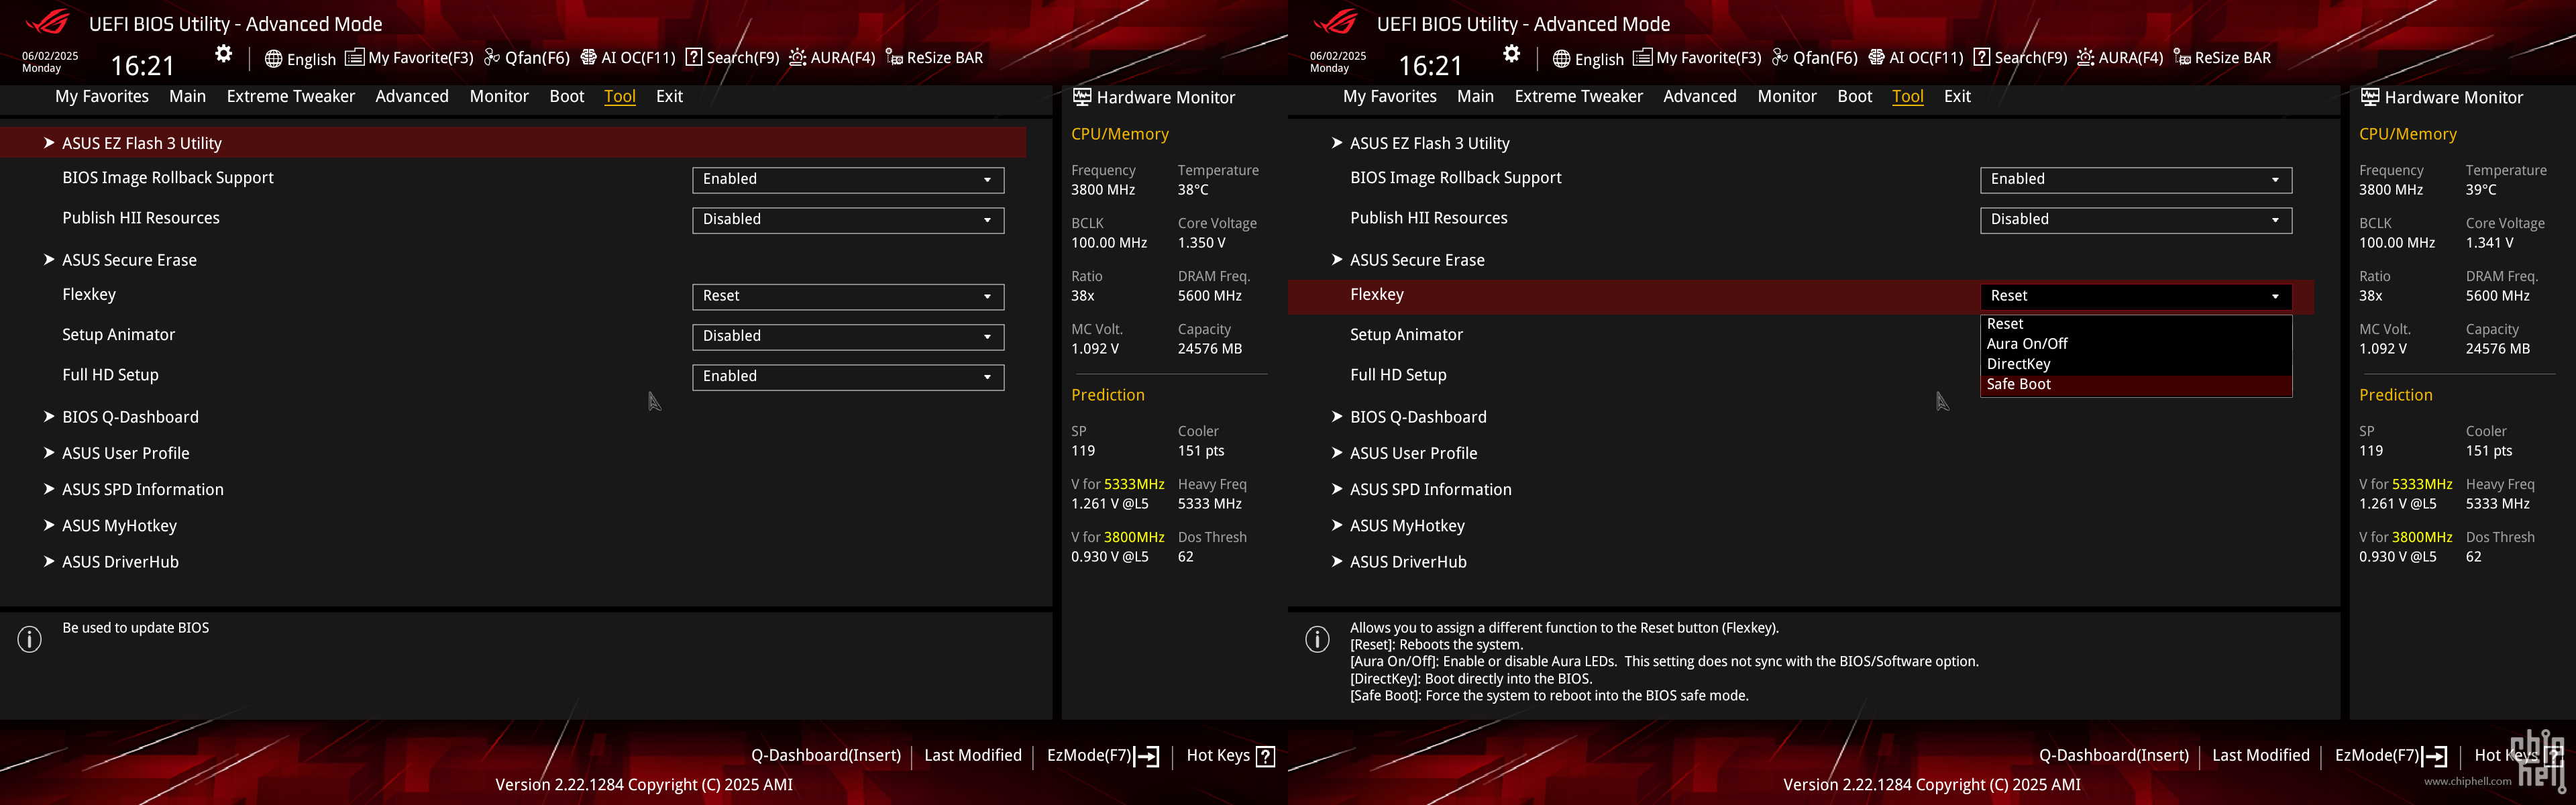The width and height of the screenshot is (2576, 805).
Task: Click info icon beside Flexkey description
Action: coord(1318,639)
